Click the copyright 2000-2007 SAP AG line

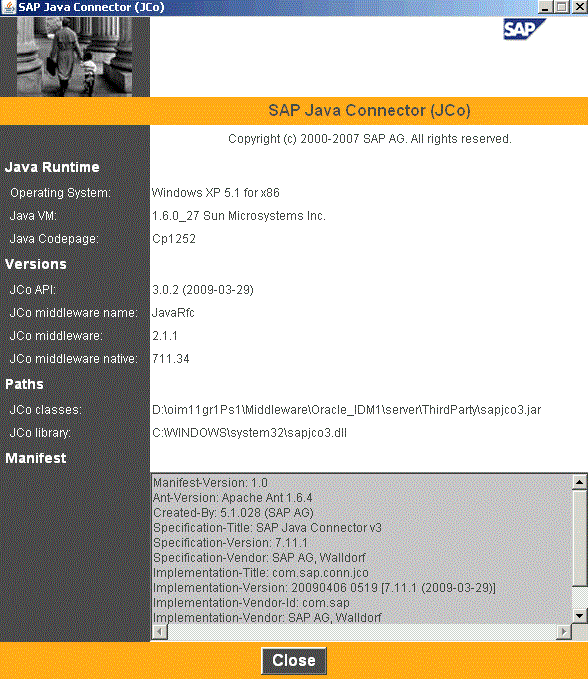[370, 139]
